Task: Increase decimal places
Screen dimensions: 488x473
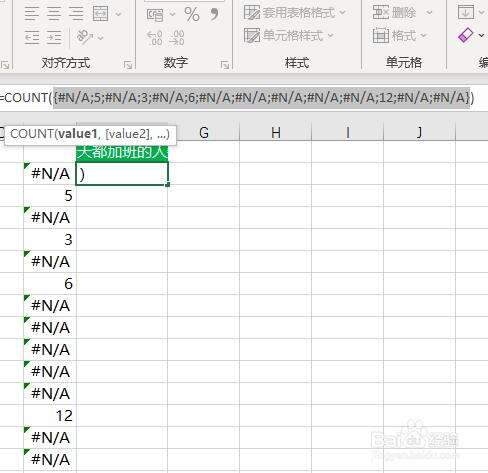Action: 155,38
